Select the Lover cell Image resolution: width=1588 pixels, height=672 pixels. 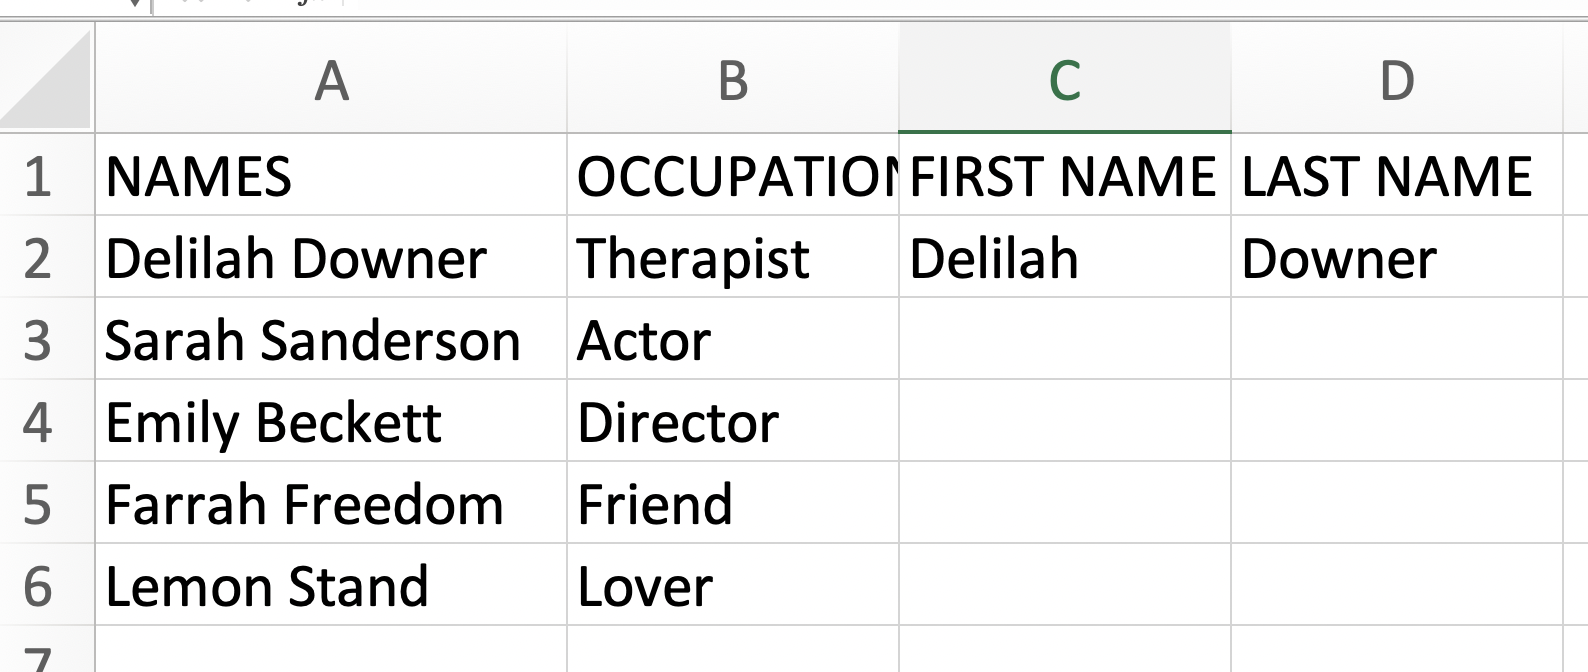coord(733,585)
